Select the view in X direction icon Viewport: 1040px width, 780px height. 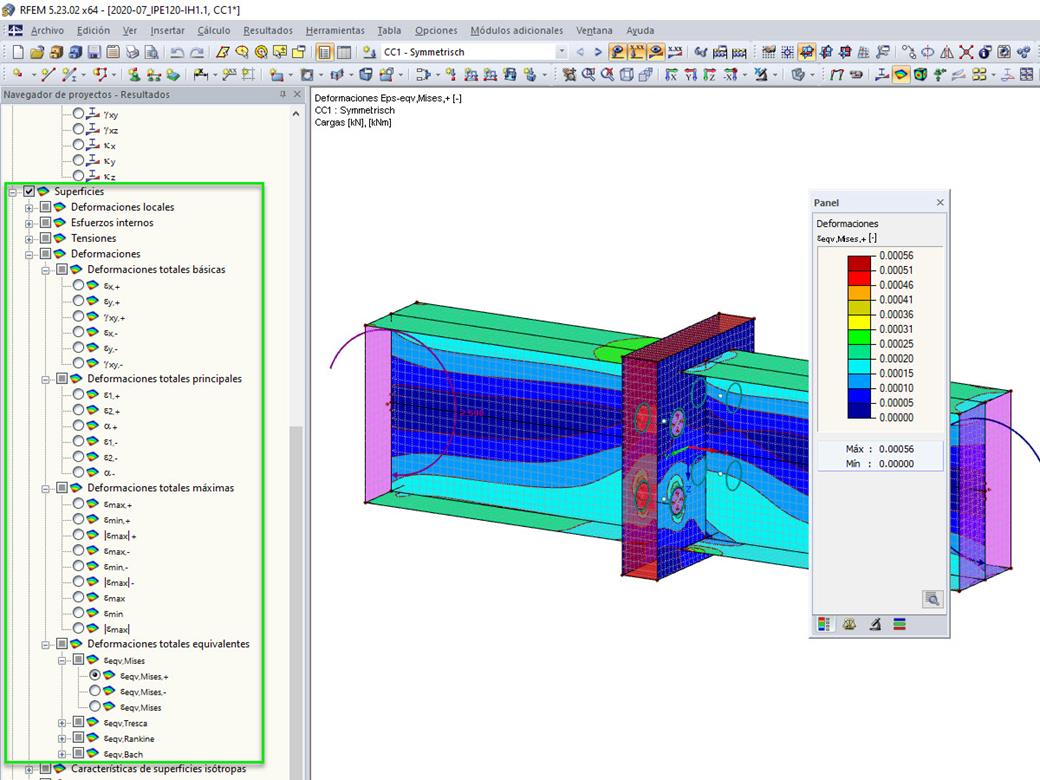point(671,74)
